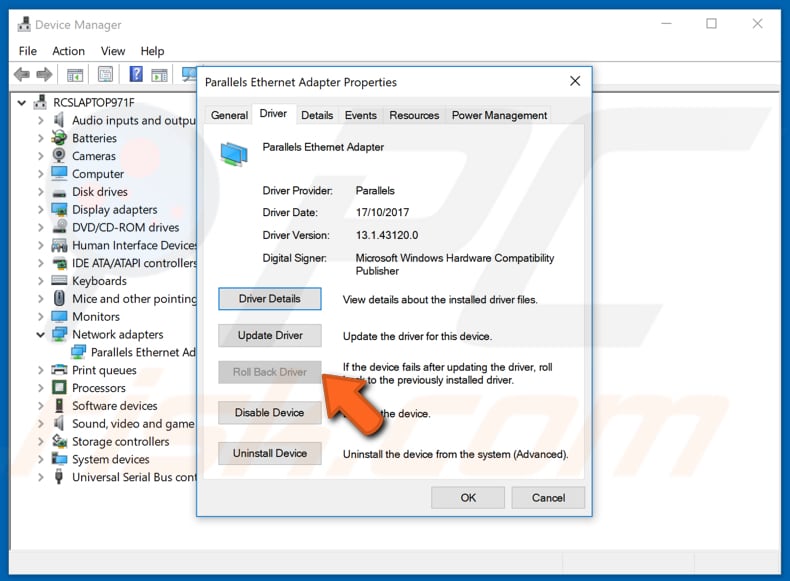Click the Print queues printer icon
Screen dimensions: 790x581
click(59, 370)
